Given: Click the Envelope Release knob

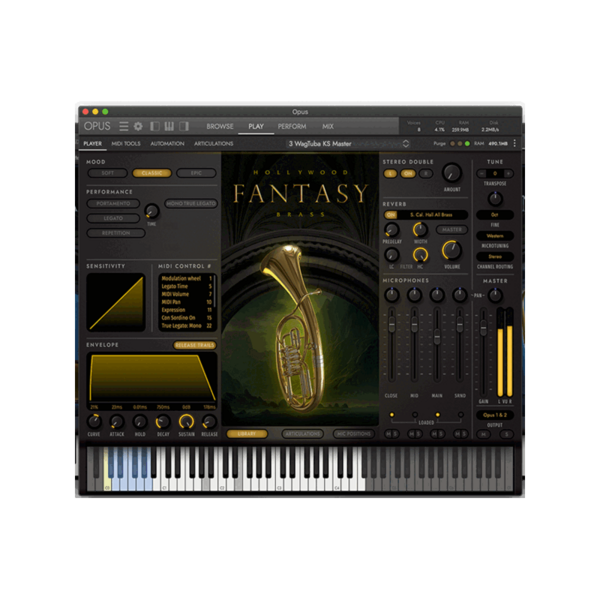Looking at the screenshot, I should point(209,422).
